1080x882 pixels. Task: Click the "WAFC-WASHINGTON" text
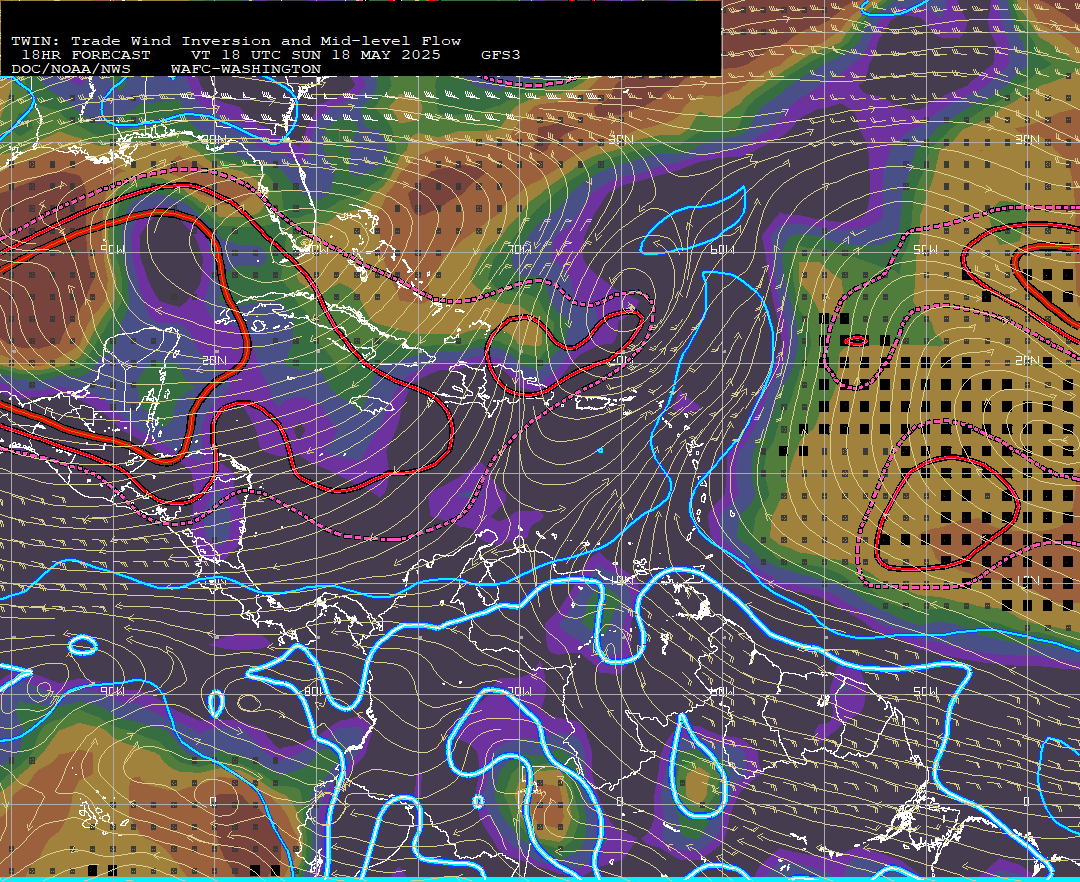click(x=246, y=70)
